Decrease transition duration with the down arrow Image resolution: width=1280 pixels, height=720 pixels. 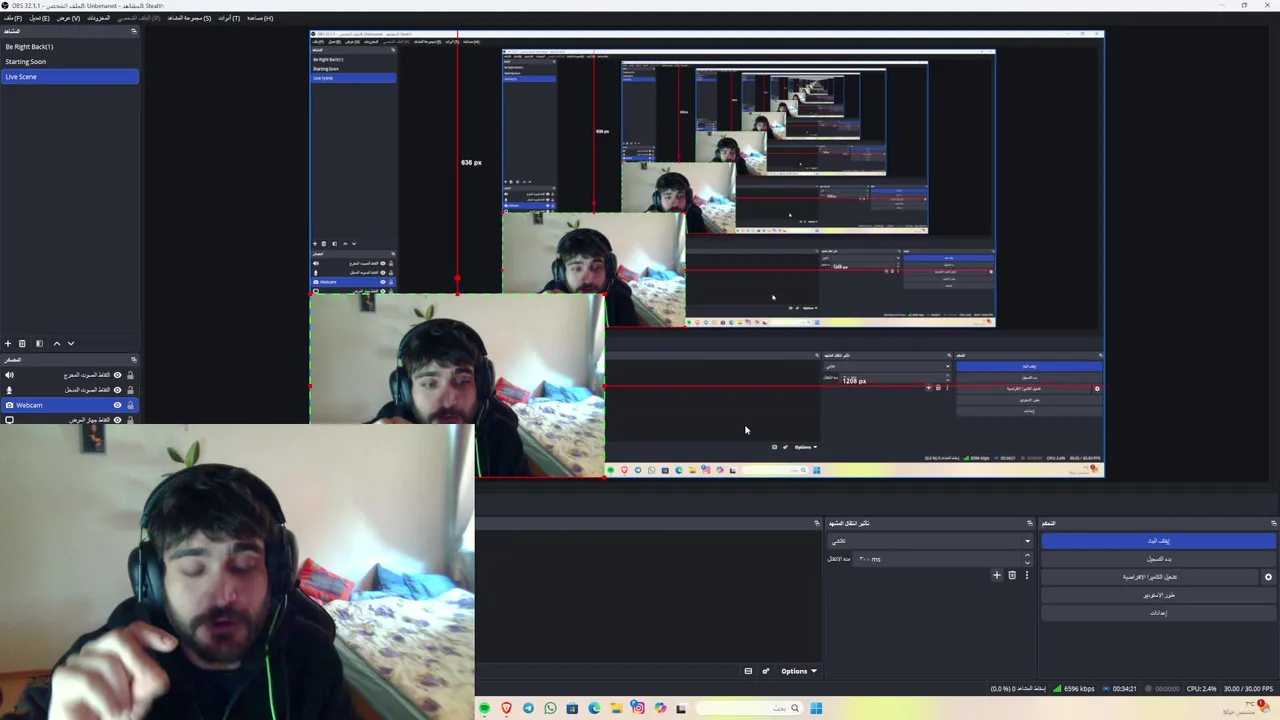(1027, 563)
